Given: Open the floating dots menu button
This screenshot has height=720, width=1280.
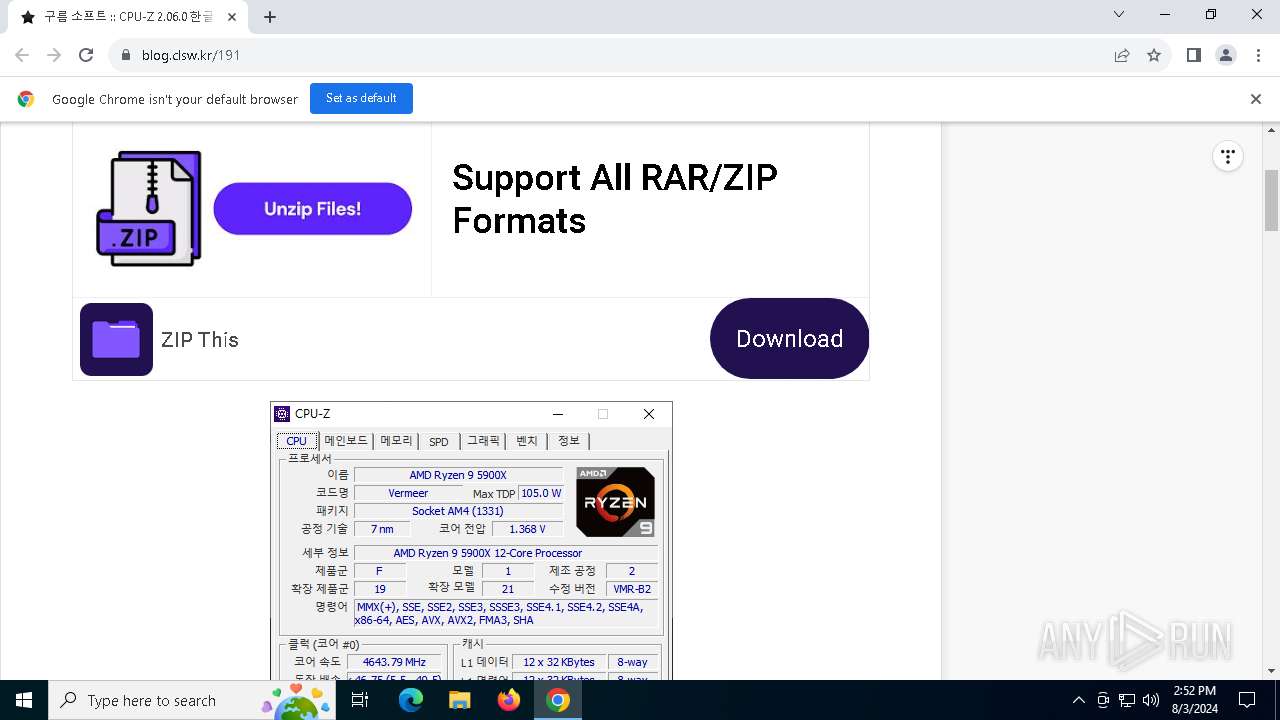Looking at the screenshot, I should click(x=1228, y=156).
